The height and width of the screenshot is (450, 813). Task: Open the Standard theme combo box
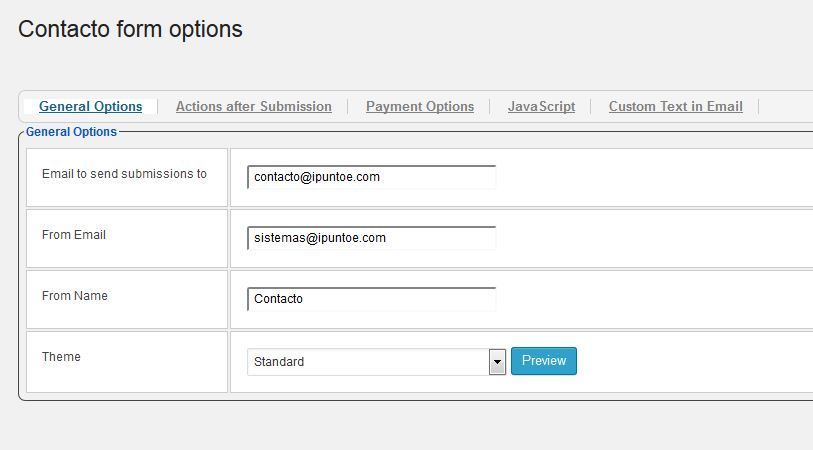[376, 362]
